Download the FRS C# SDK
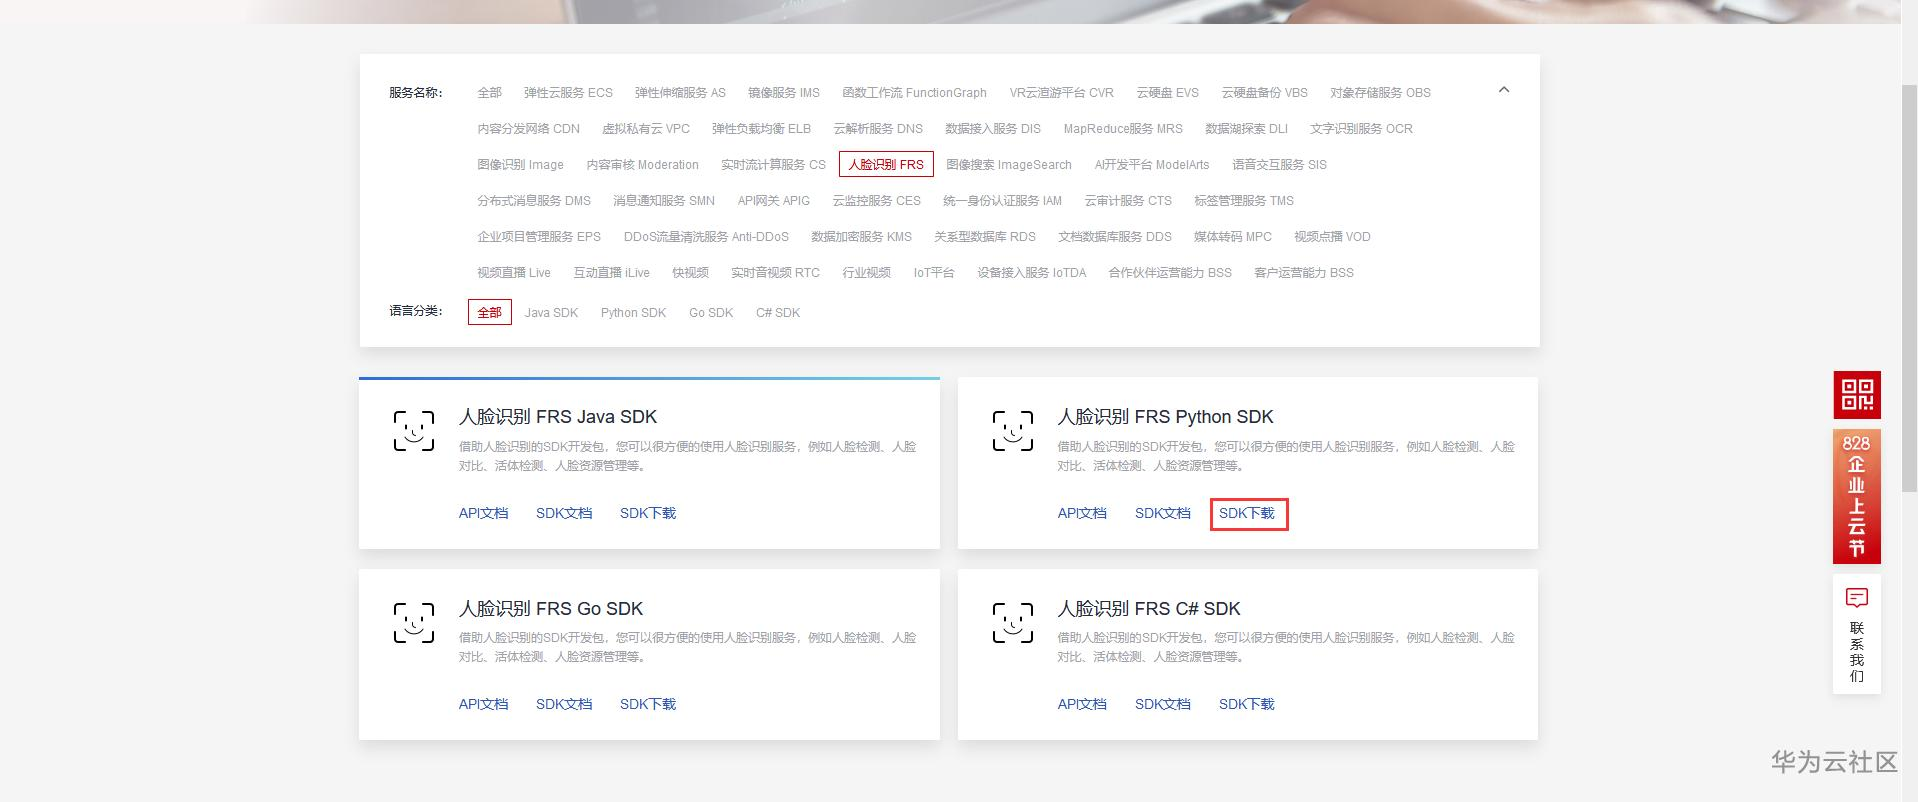This screenshot has height=802, width=1918. tap(1247, 704)
